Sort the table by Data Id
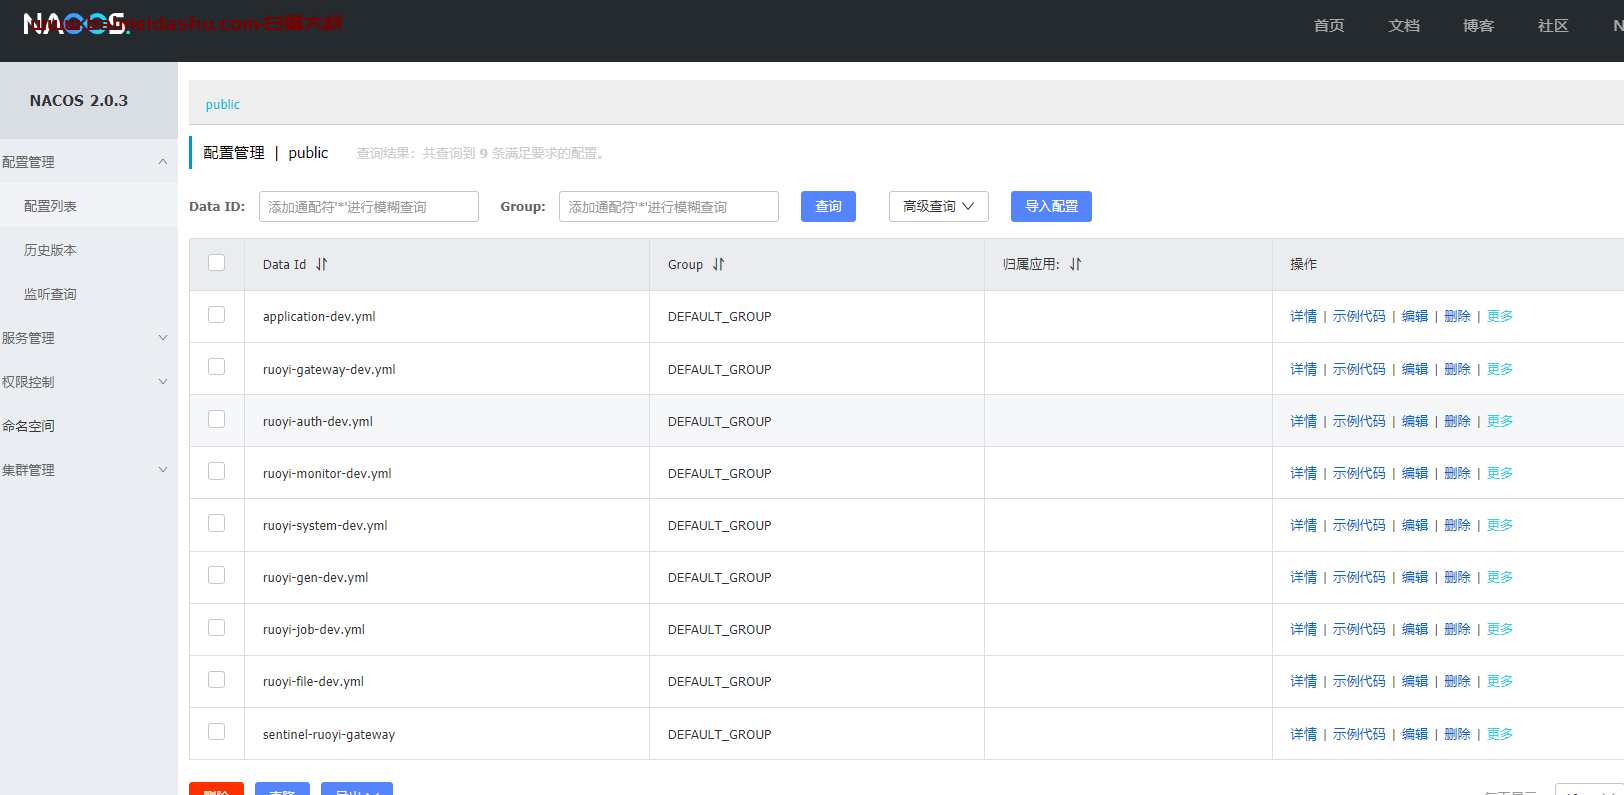This screenshot has width=1624, height=795. point(321,264)
